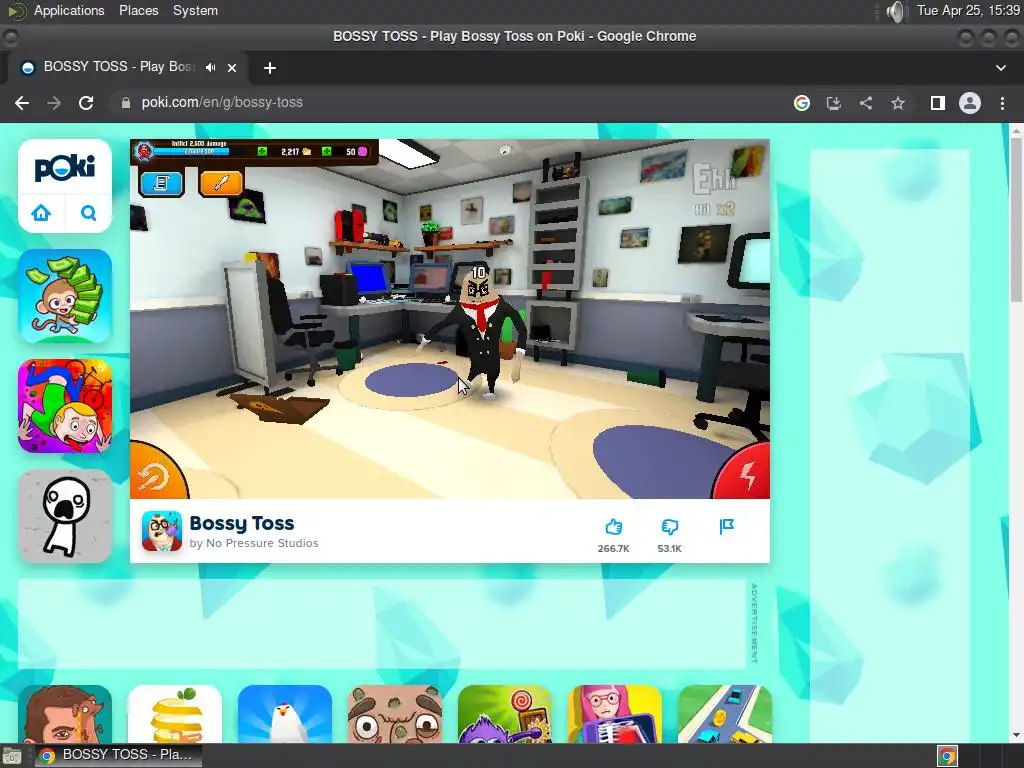Open the Applications menu
The width and height of the screenshot is (1024, 768).
coord(69,10)
